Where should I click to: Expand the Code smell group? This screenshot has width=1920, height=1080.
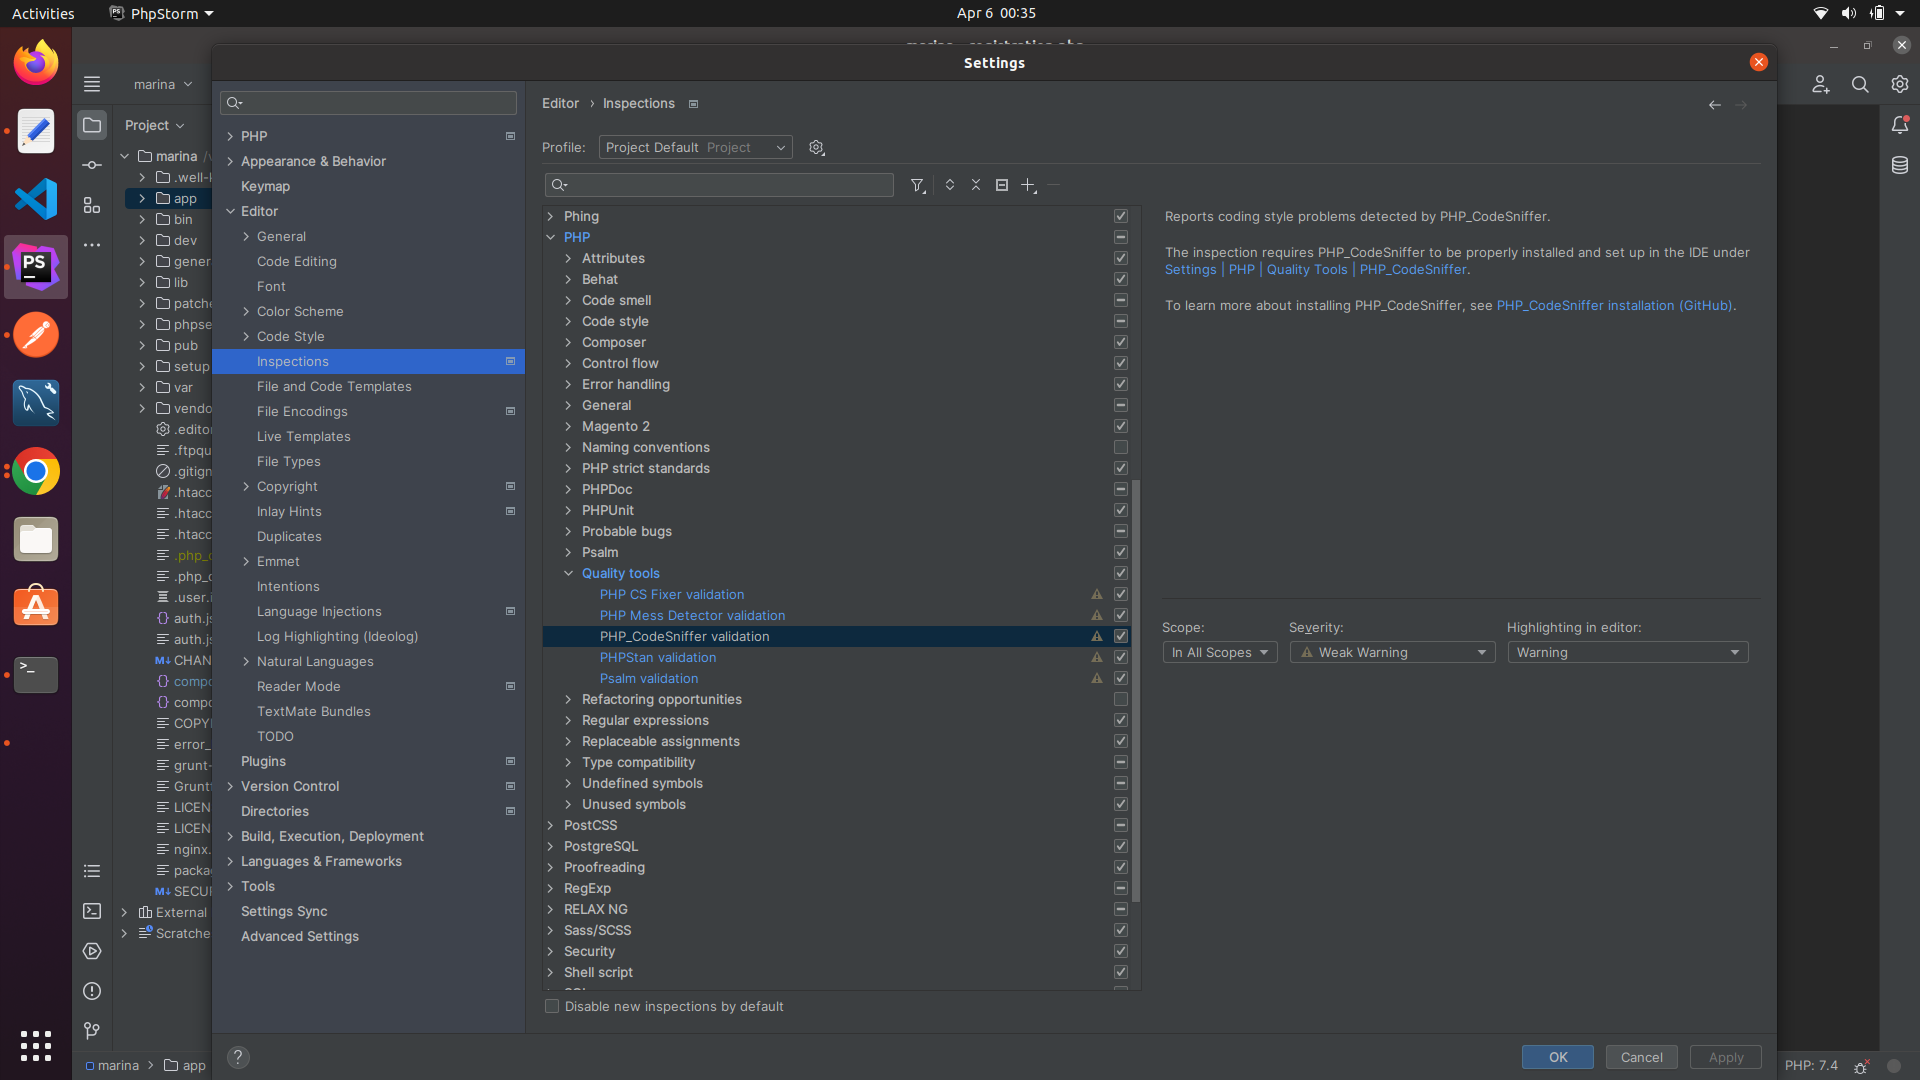click(x=569, y=300)
